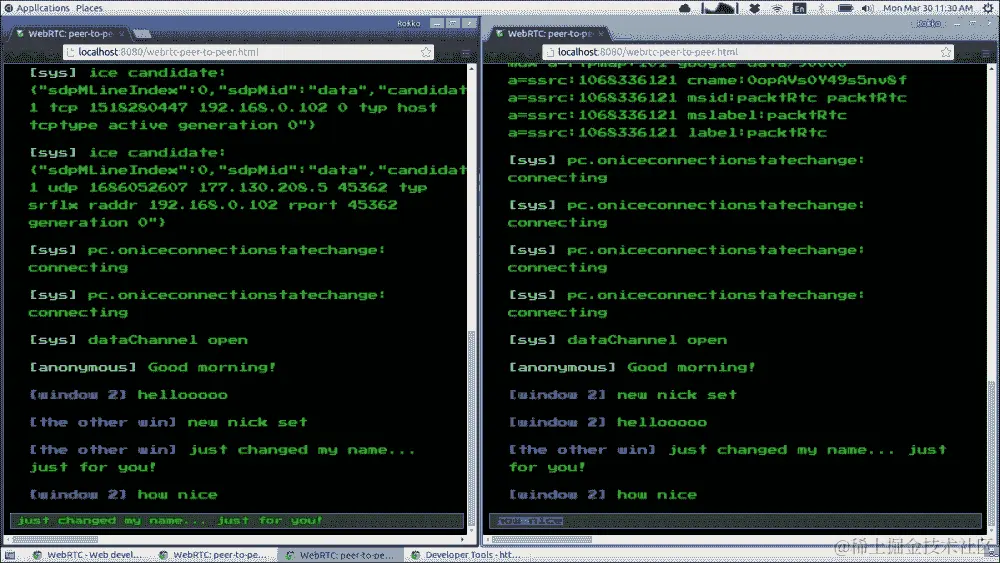Open the Chrome menu in the right window
The width and height of the screenshot is (1000, 563).
point(986,52)
